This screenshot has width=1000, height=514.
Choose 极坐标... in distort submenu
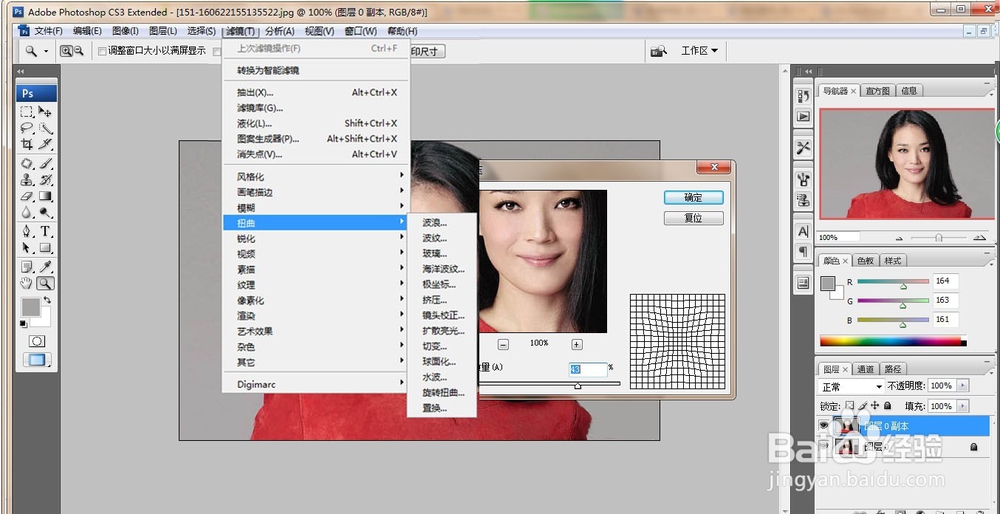[442, 284]
